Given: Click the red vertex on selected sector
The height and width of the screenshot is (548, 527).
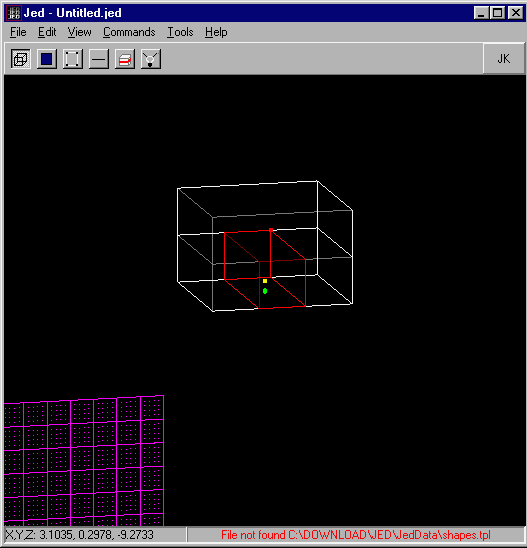Looking at the screenshot, I should [271, 230].
